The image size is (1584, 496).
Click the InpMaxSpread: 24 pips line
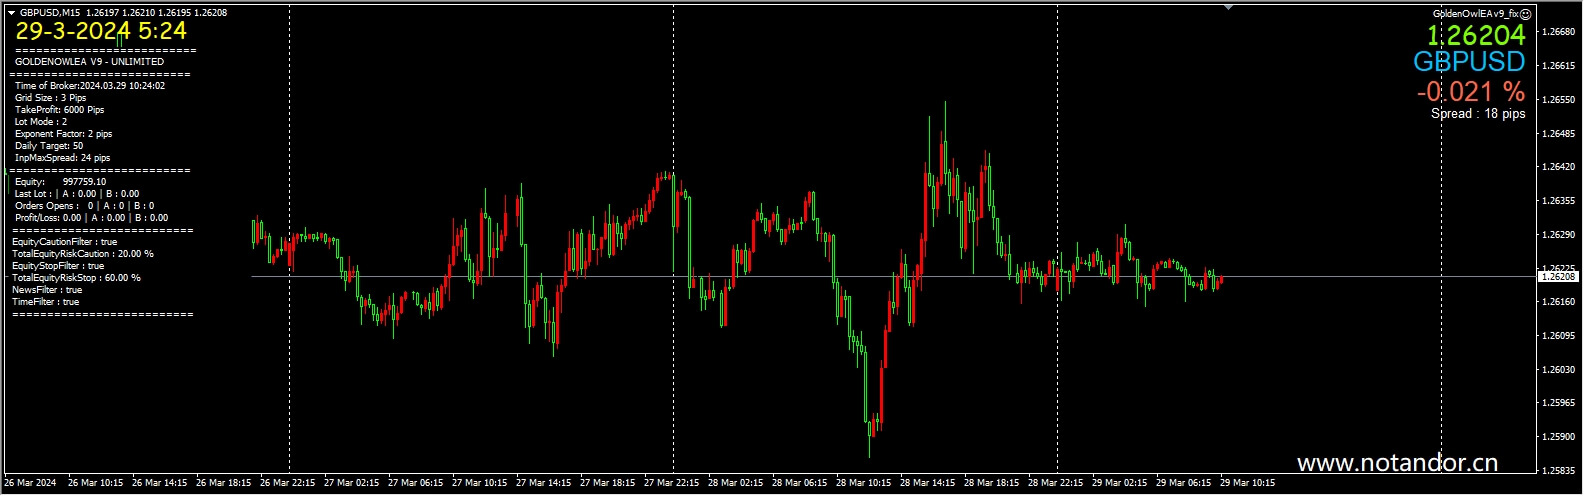point(63,158)
